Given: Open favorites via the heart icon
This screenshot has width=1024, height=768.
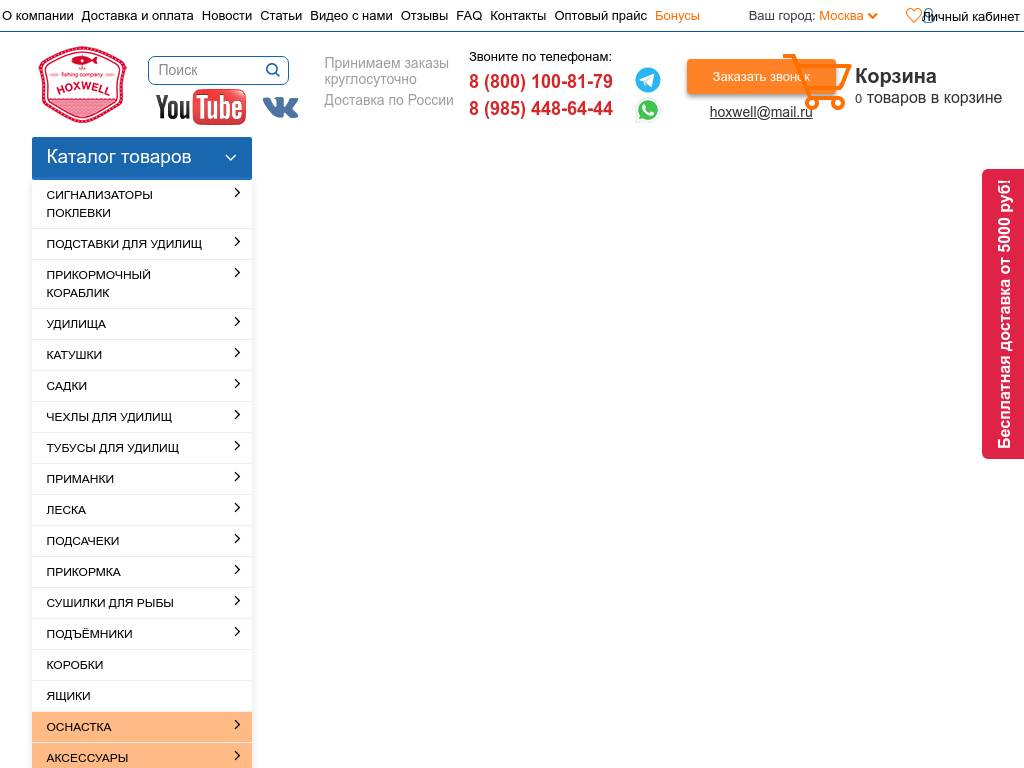Looking at the screenshot, I should 913,16.
